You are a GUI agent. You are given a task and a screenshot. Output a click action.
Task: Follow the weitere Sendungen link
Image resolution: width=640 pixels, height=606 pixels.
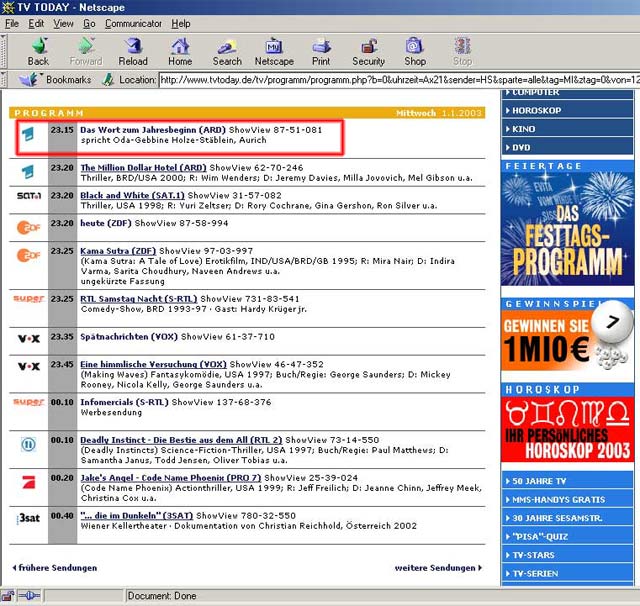436,568
